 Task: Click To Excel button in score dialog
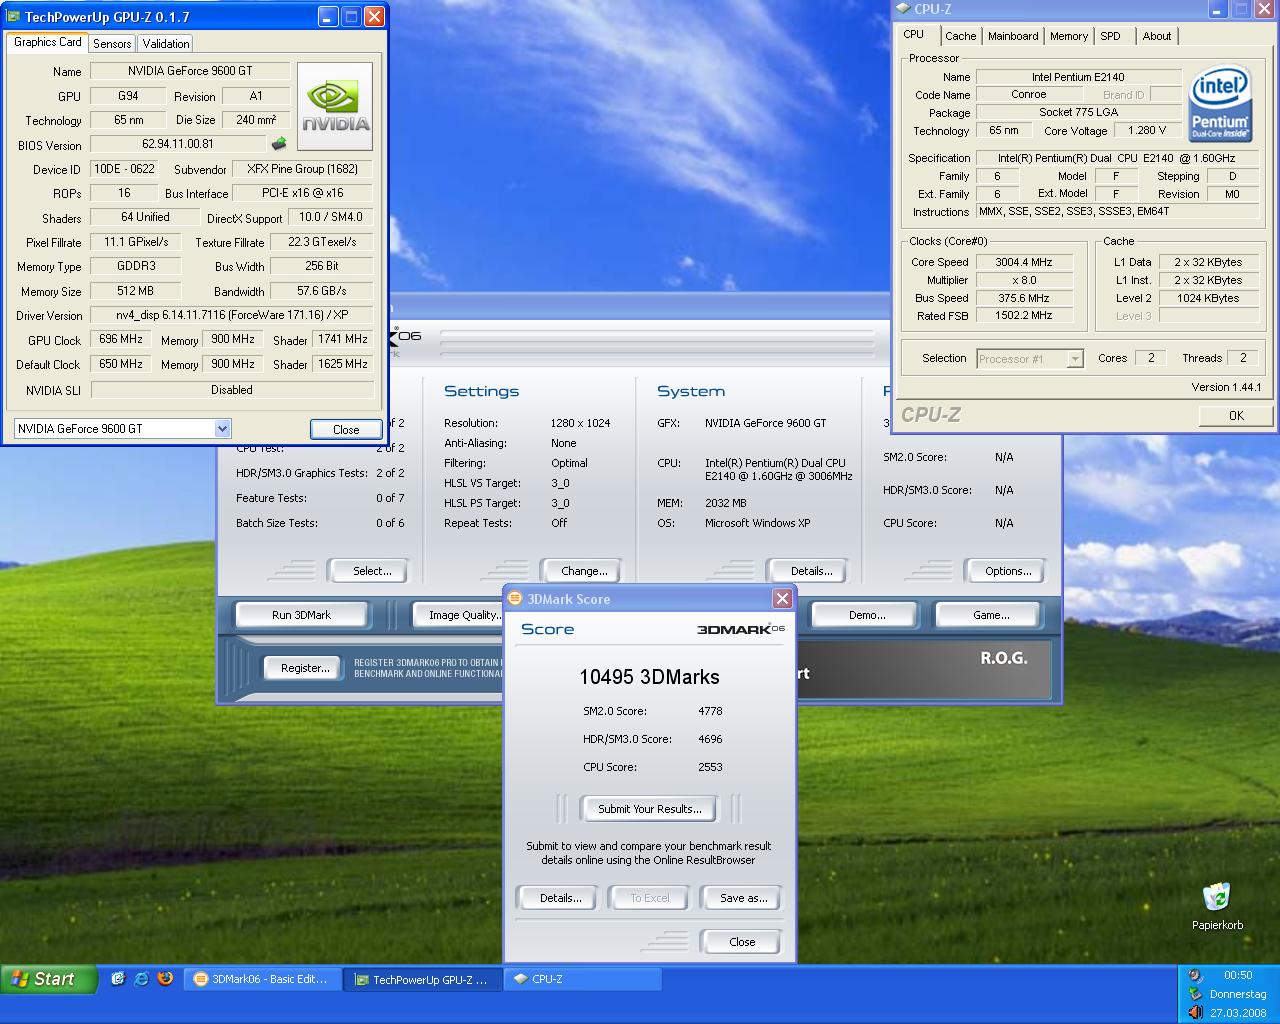click(x=650, y=898)
